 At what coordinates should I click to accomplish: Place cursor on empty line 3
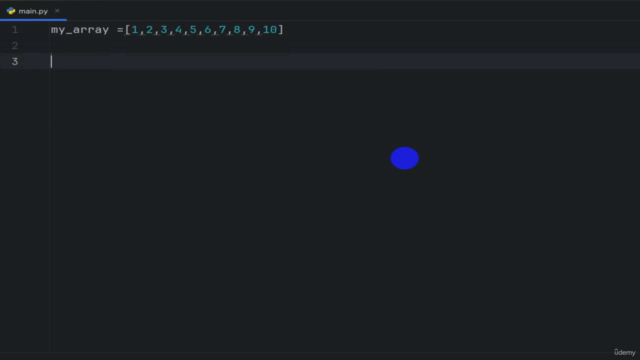click(x=343, y=61)
